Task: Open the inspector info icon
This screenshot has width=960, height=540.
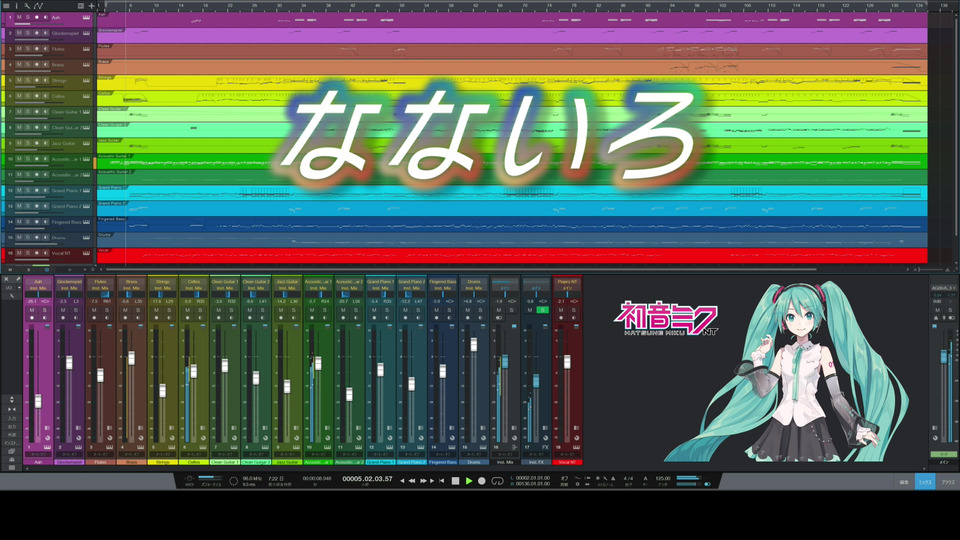Action: pos(17,6)
